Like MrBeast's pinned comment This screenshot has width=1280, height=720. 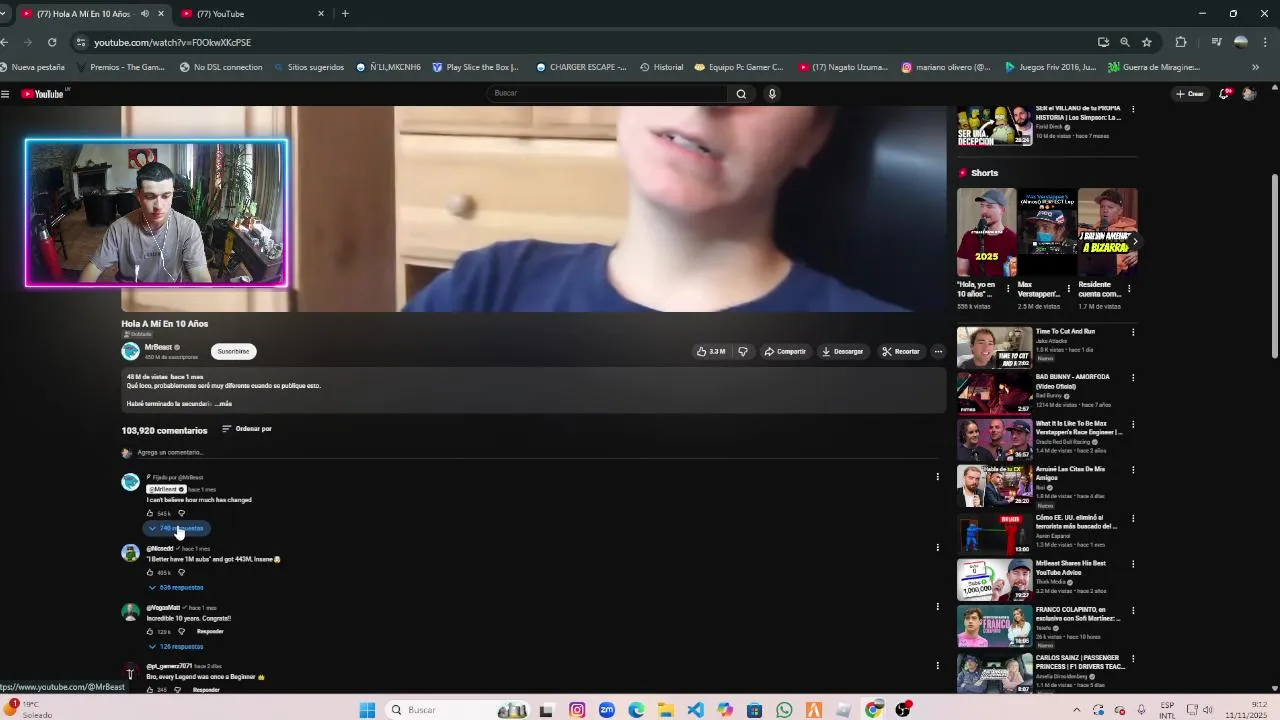[150, 514]
